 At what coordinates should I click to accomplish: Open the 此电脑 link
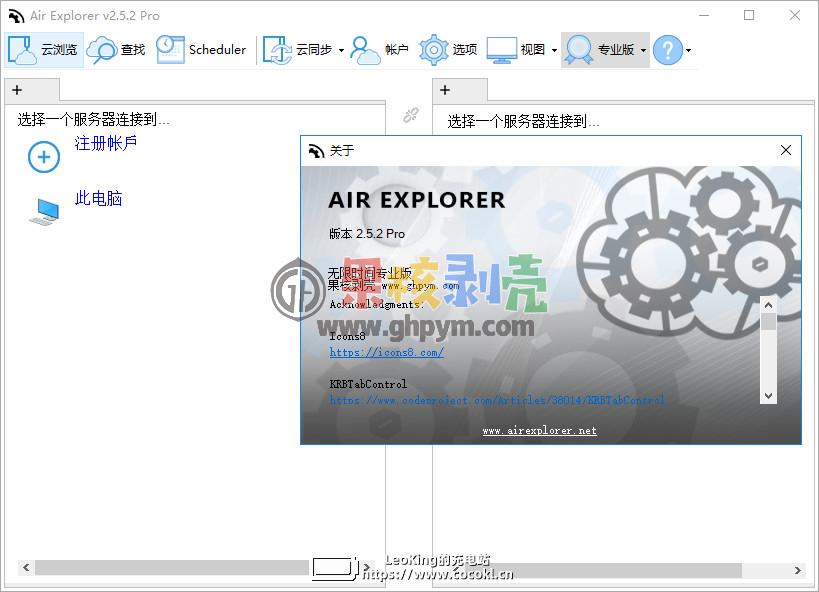click(x=98, y=199)
